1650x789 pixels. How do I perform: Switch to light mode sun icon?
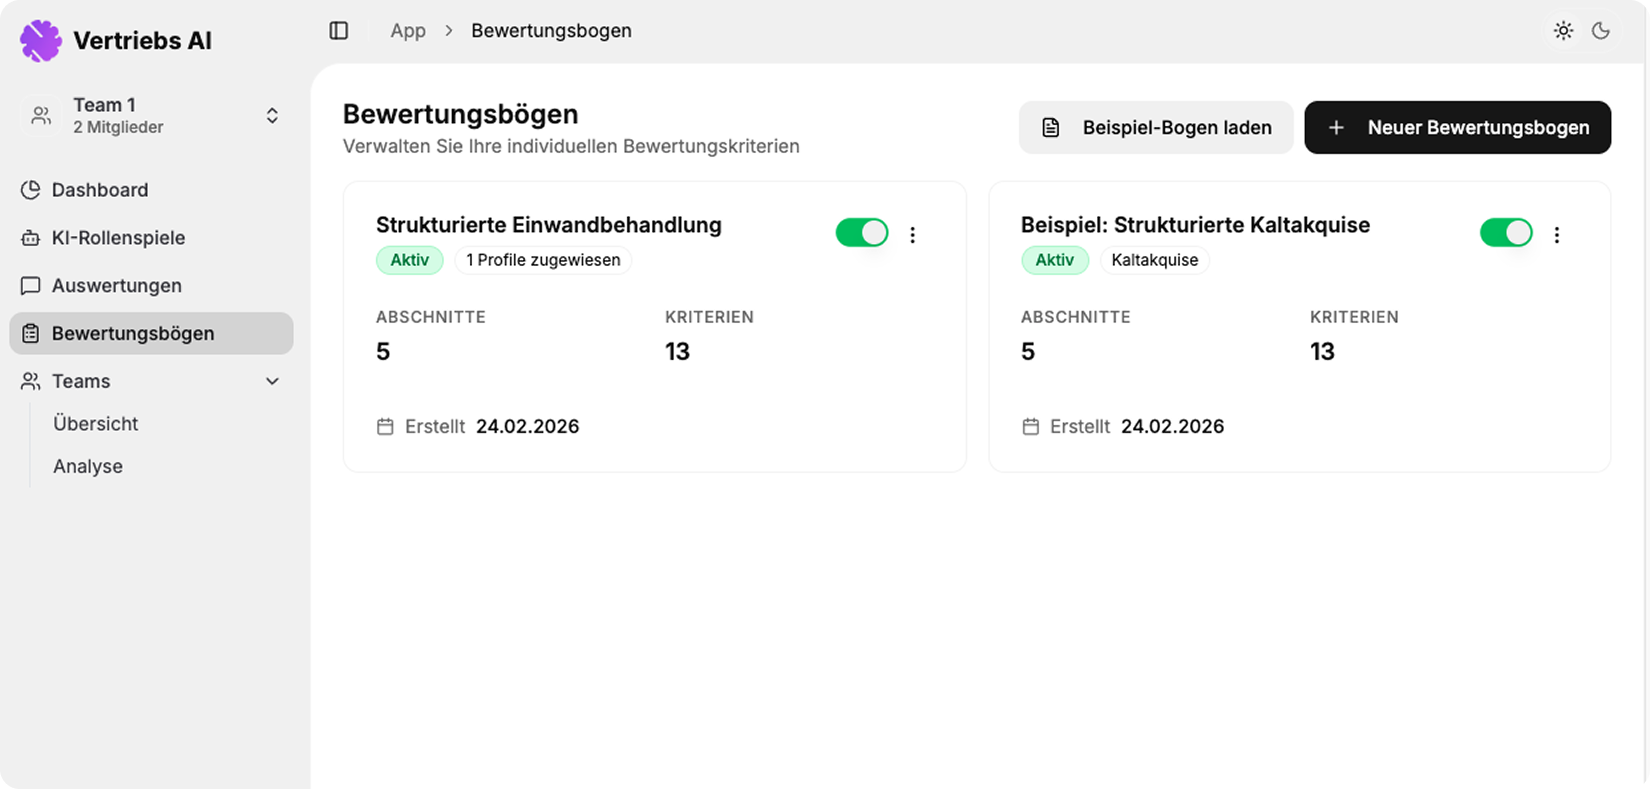click(x=1563, y=31)
